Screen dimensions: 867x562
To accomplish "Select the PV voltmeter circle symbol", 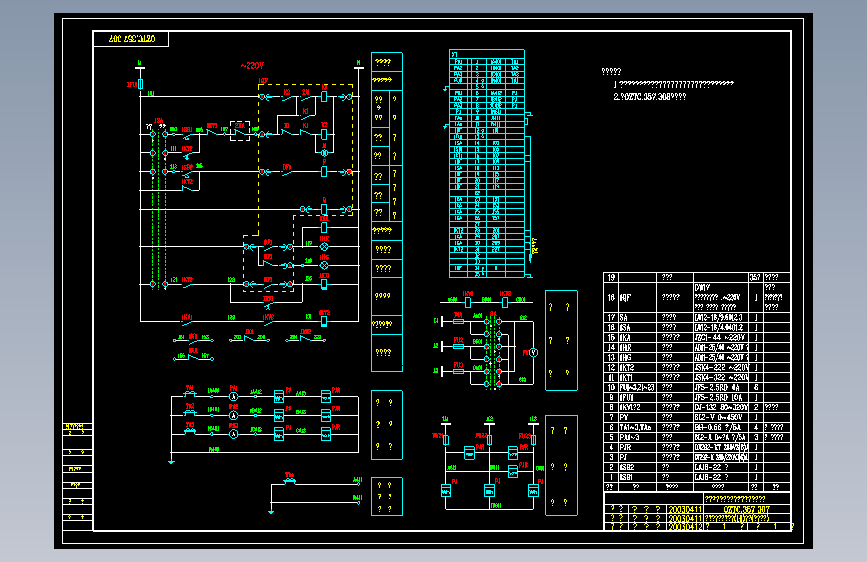I will click(534, 352).
